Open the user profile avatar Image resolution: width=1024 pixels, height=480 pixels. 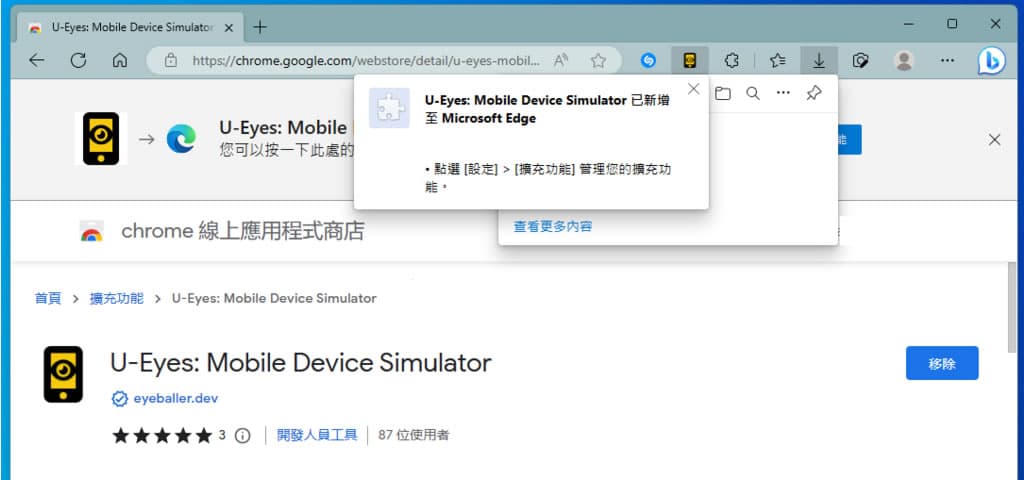[x=904, y=61]
